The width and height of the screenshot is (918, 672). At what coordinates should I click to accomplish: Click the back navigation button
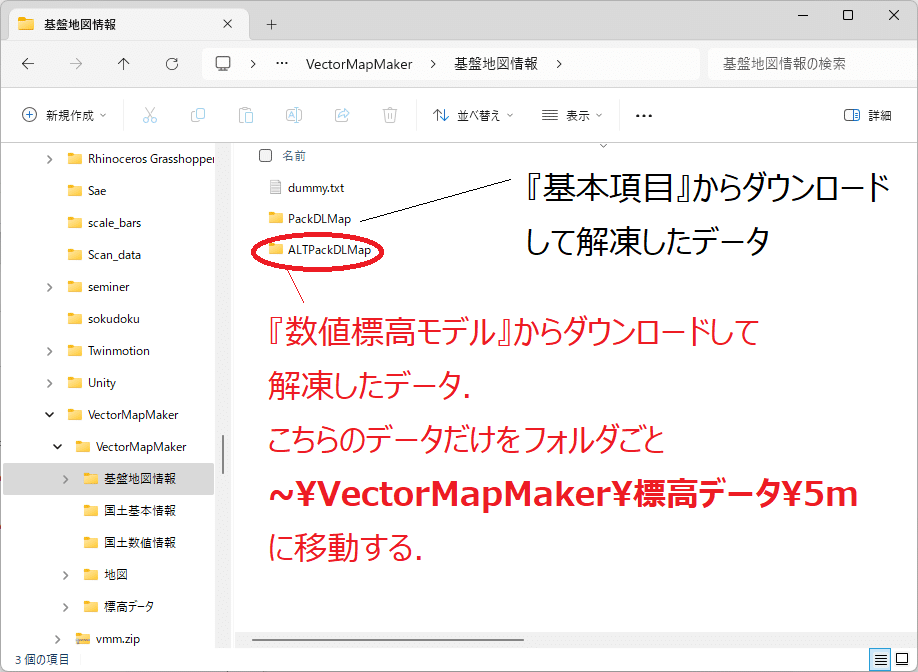(28, 63)
